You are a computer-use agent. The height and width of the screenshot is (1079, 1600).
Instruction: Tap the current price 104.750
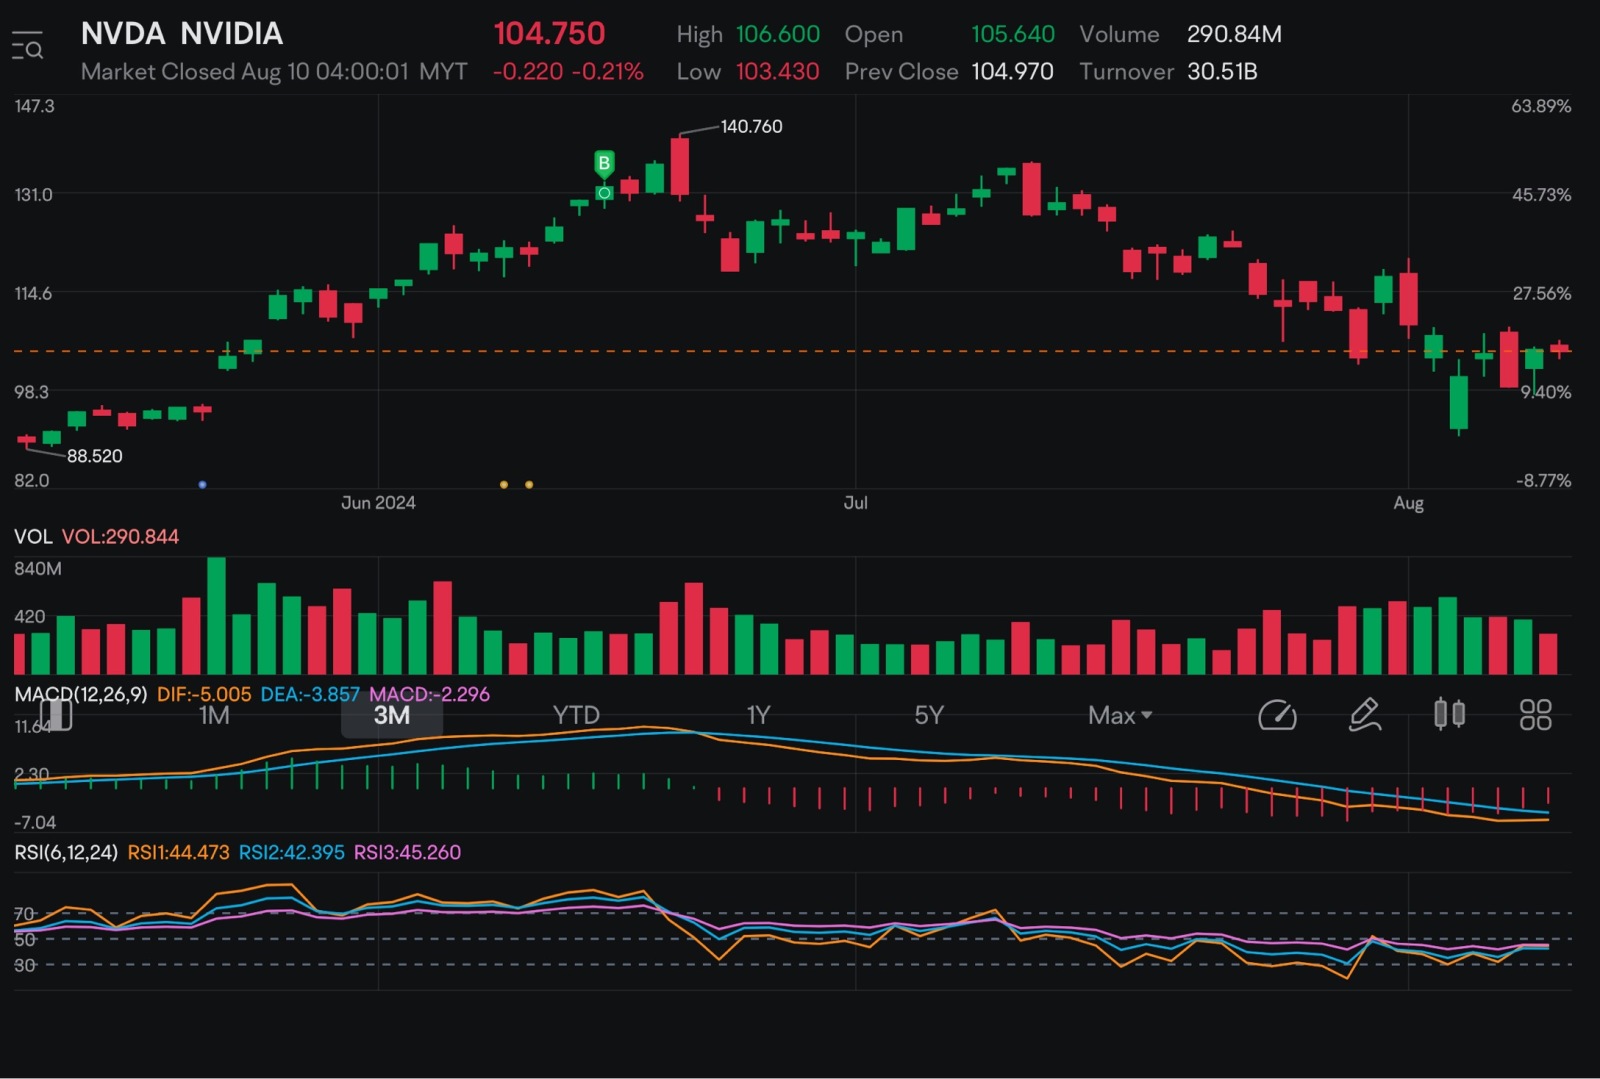coord(549,33)
